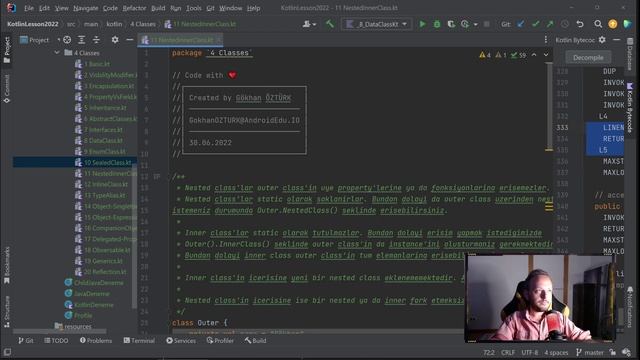
Task: Toggle the Project side tool window
Action: click(x=7, y=50)
